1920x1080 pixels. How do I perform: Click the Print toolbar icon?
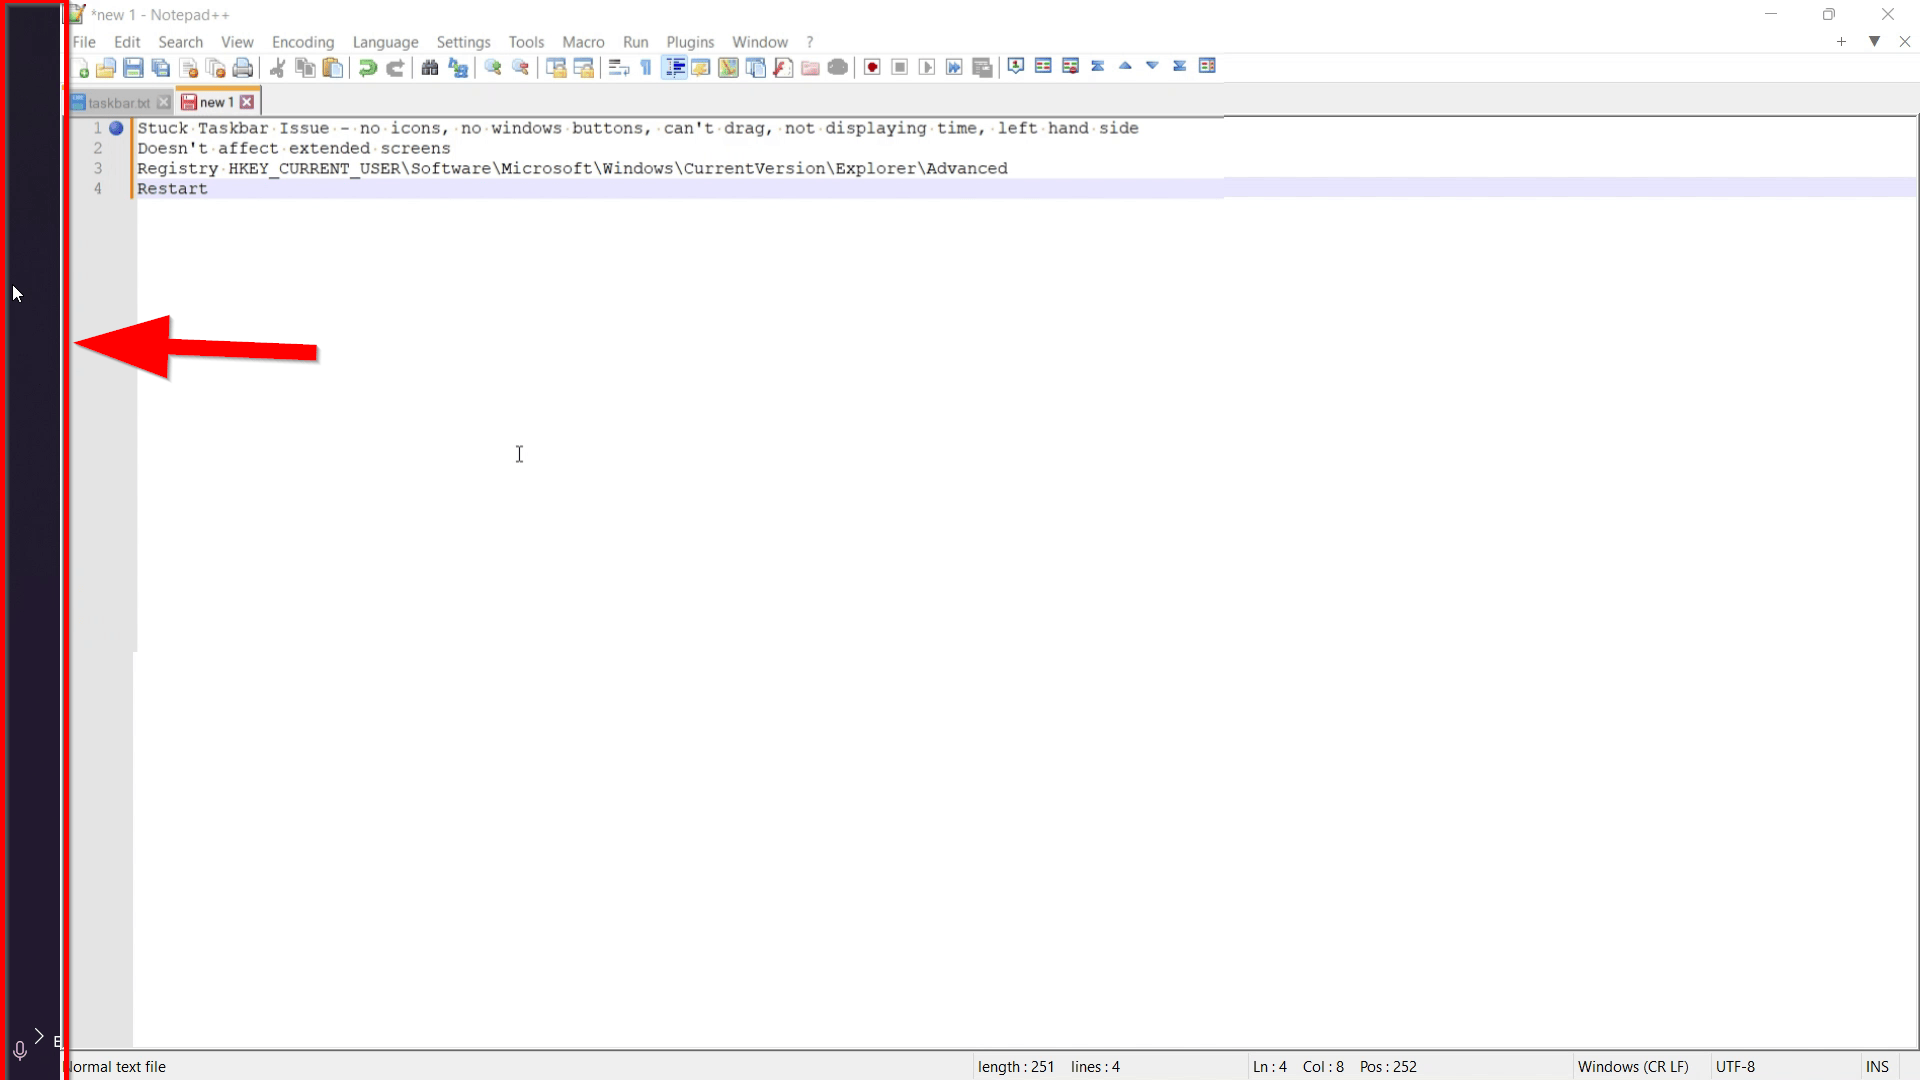click(x=242, y=67)
